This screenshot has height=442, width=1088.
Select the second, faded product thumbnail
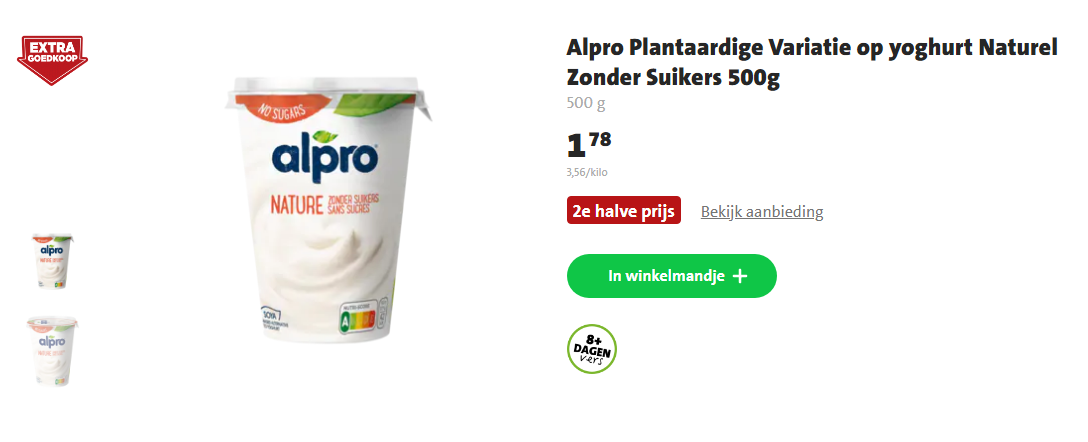[53, 350]
